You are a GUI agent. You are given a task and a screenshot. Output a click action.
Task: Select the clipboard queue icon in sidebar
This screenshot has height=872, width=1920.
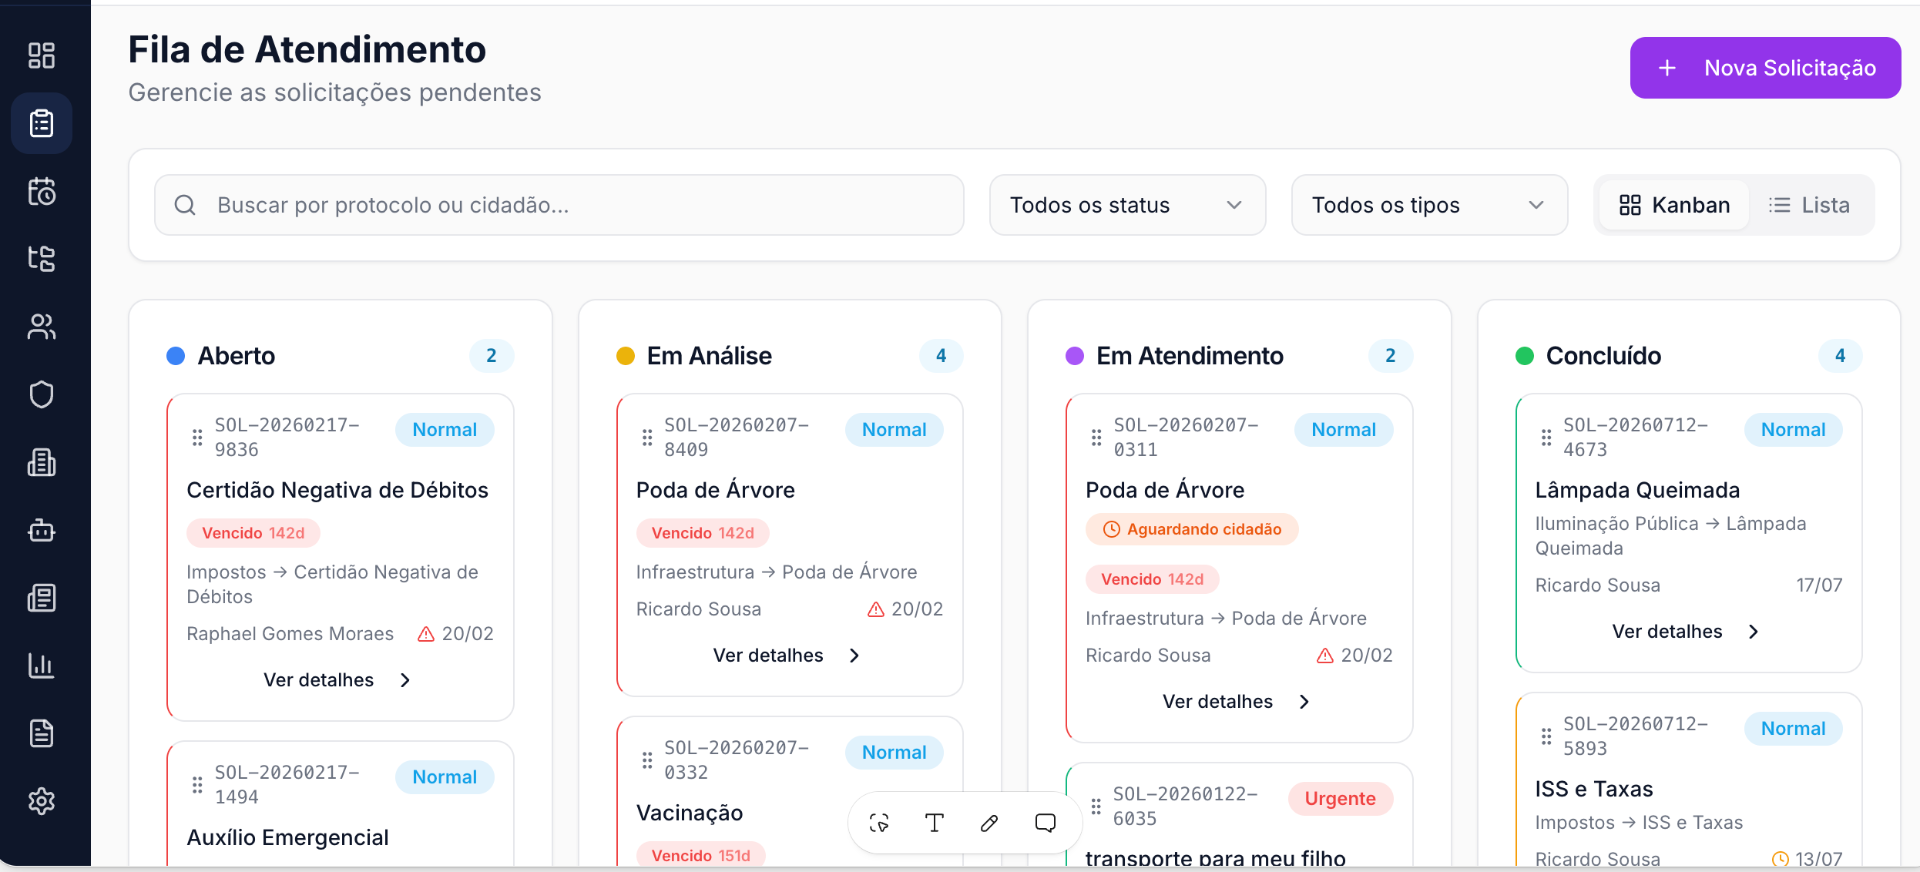(x=41, y=123)
